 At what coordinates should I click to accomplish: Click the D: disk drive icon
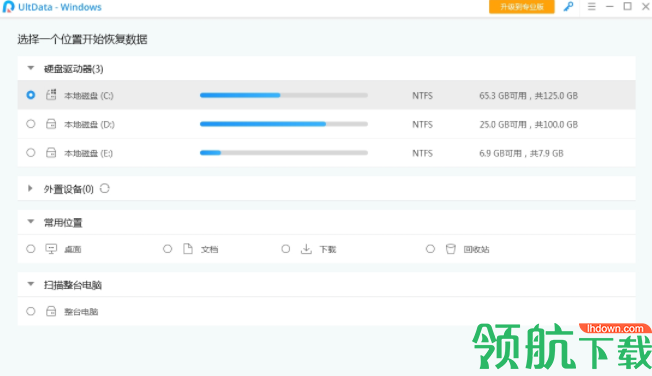51,124
